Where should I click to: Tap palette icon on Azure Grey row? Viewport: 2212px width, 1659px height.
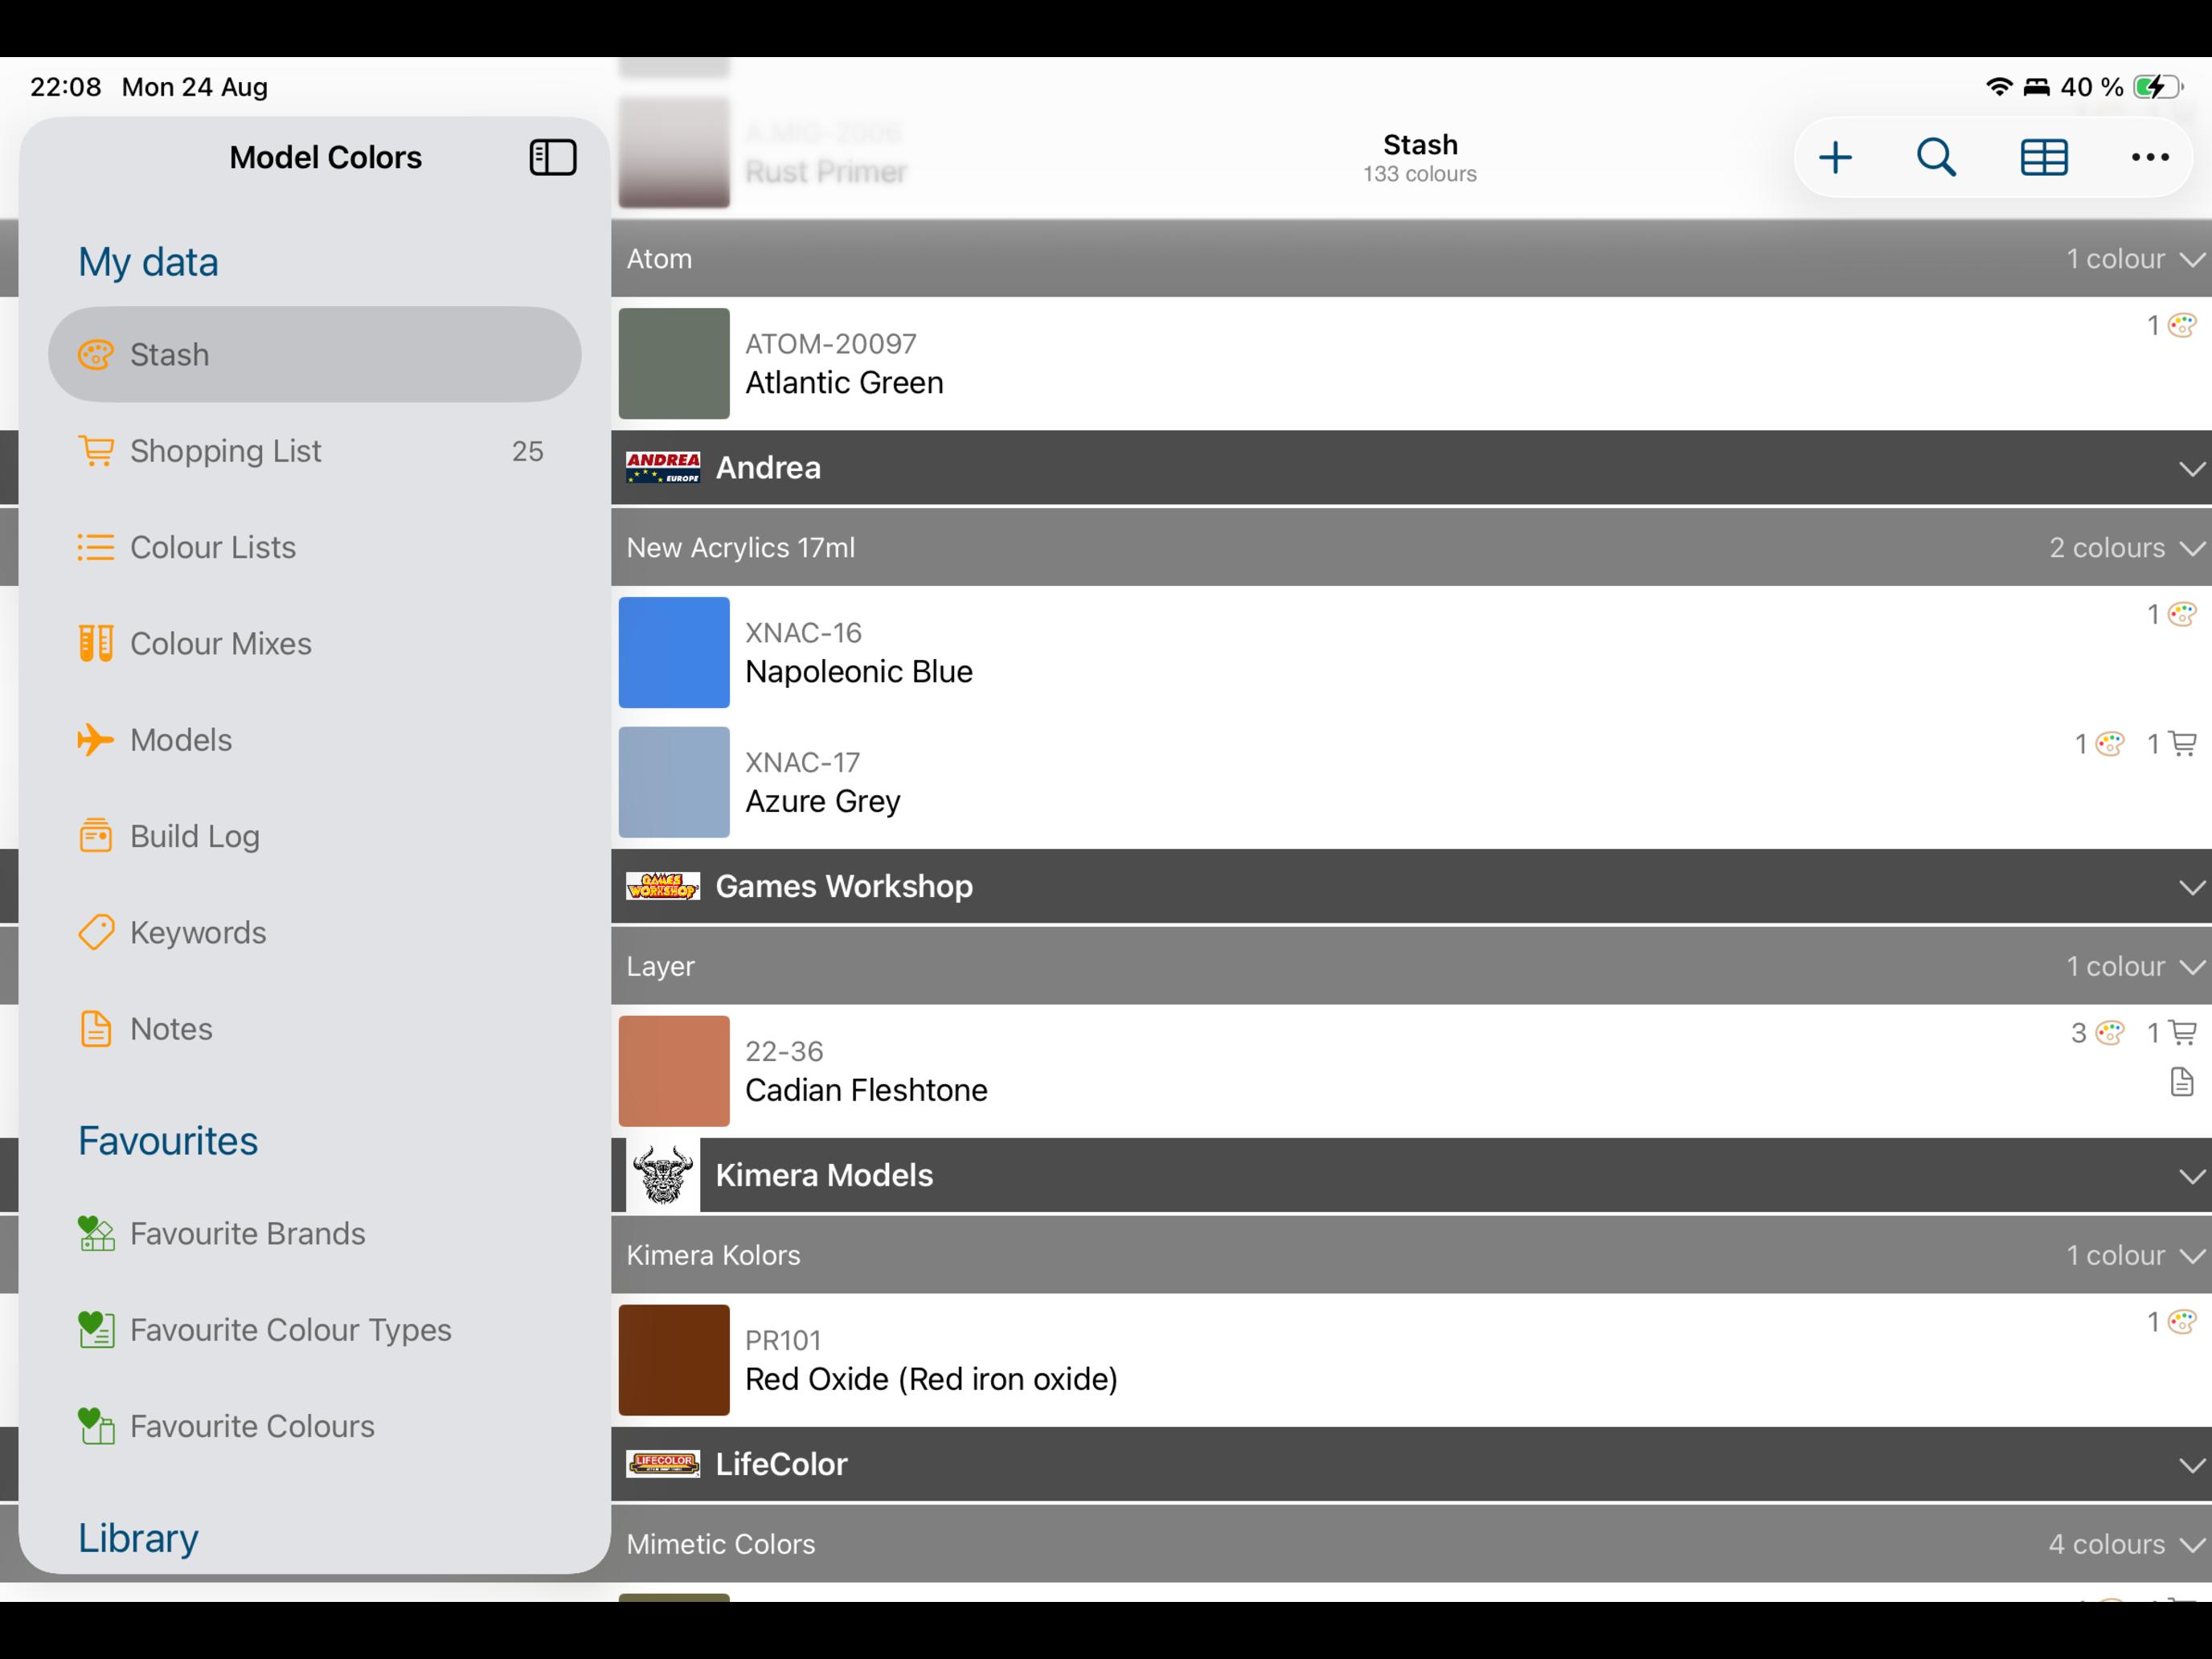click(x=2109, y=744)
